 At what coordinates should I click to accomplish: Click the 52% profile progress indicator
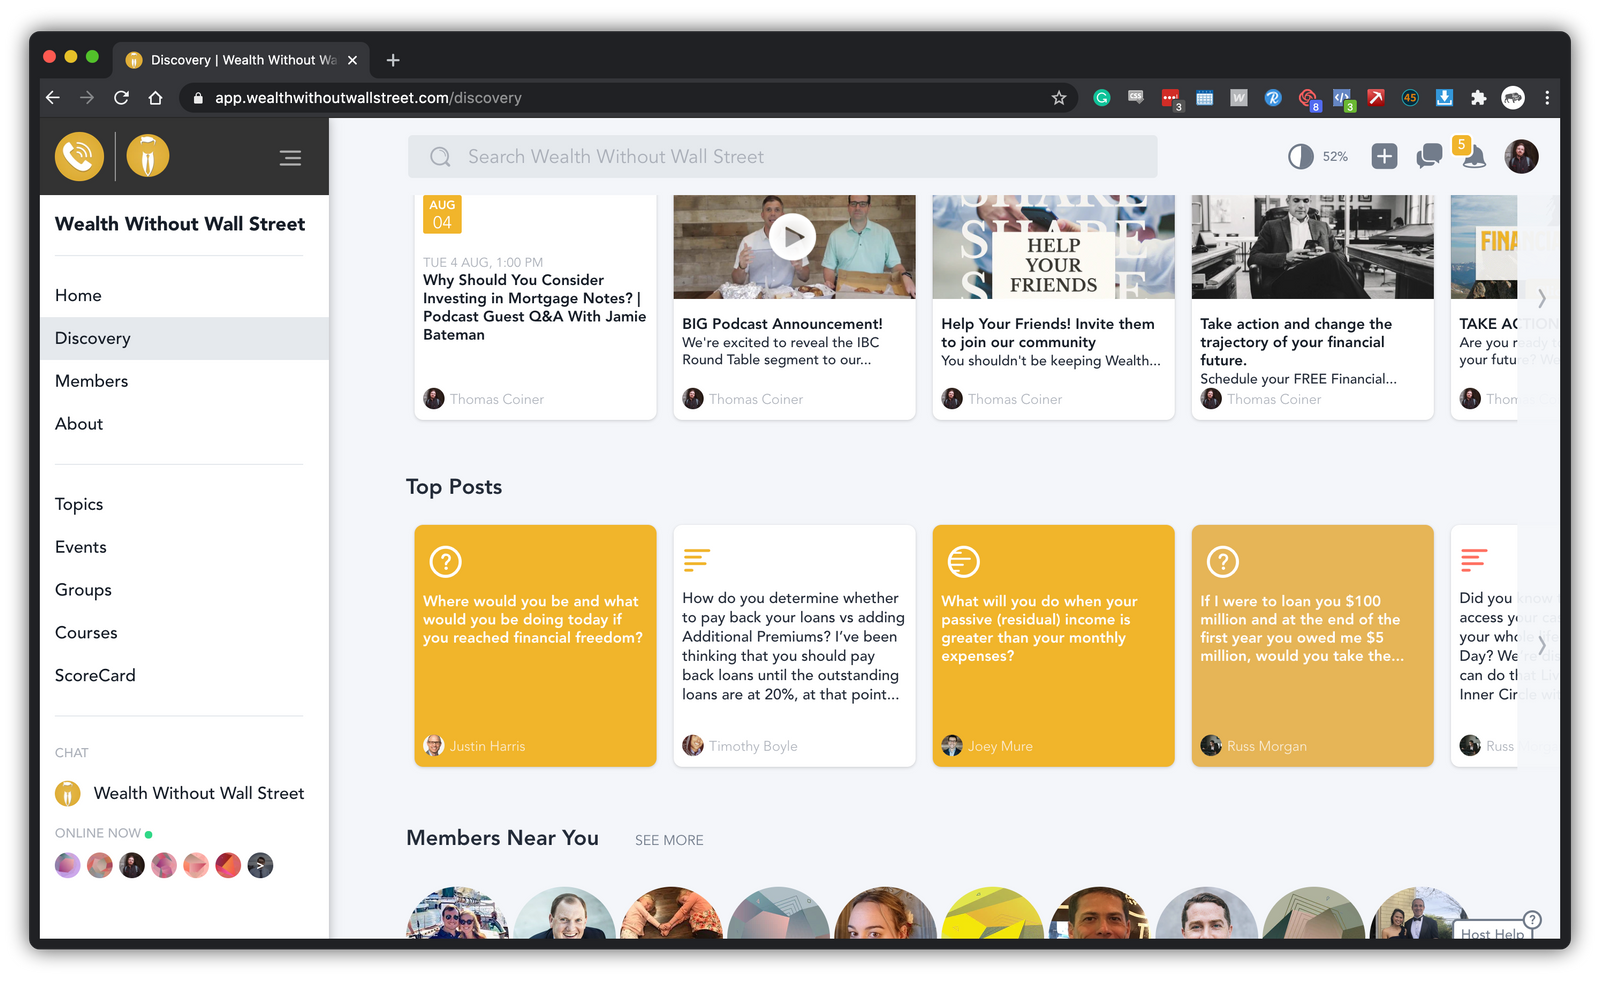click(1317, 156)
